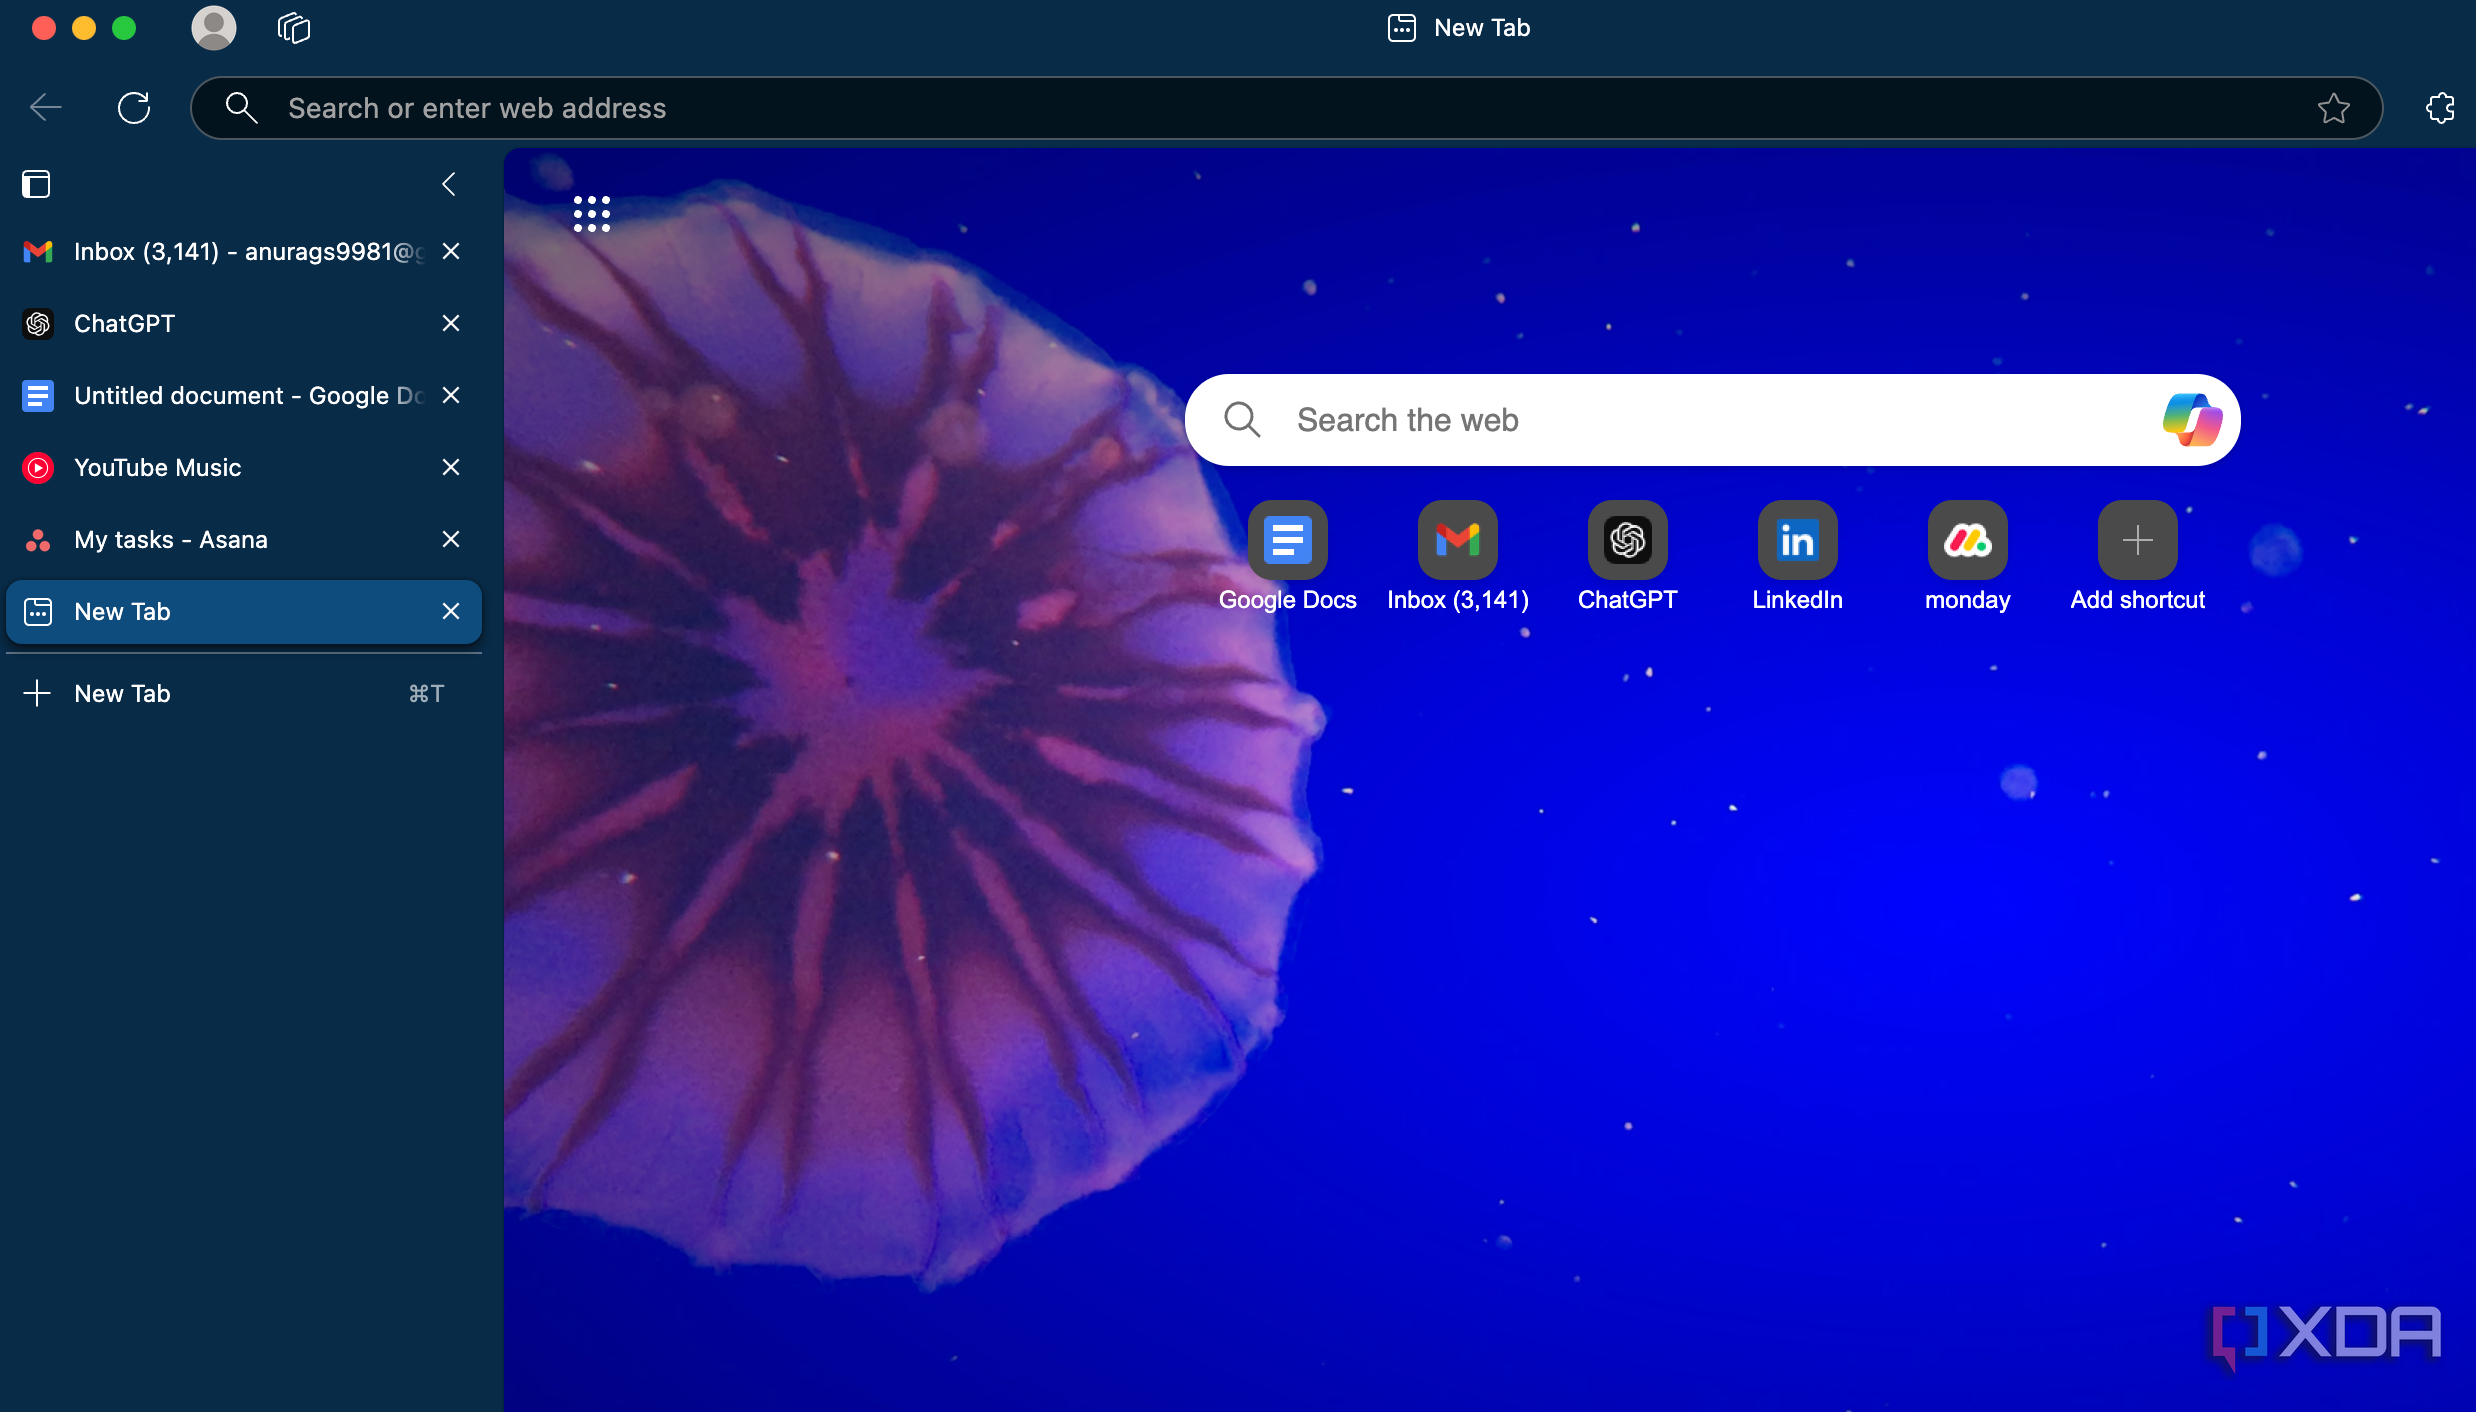Add page to favorites with star icon
This screenshot has width=2476, height=1412.
(x=2333, y=108)
